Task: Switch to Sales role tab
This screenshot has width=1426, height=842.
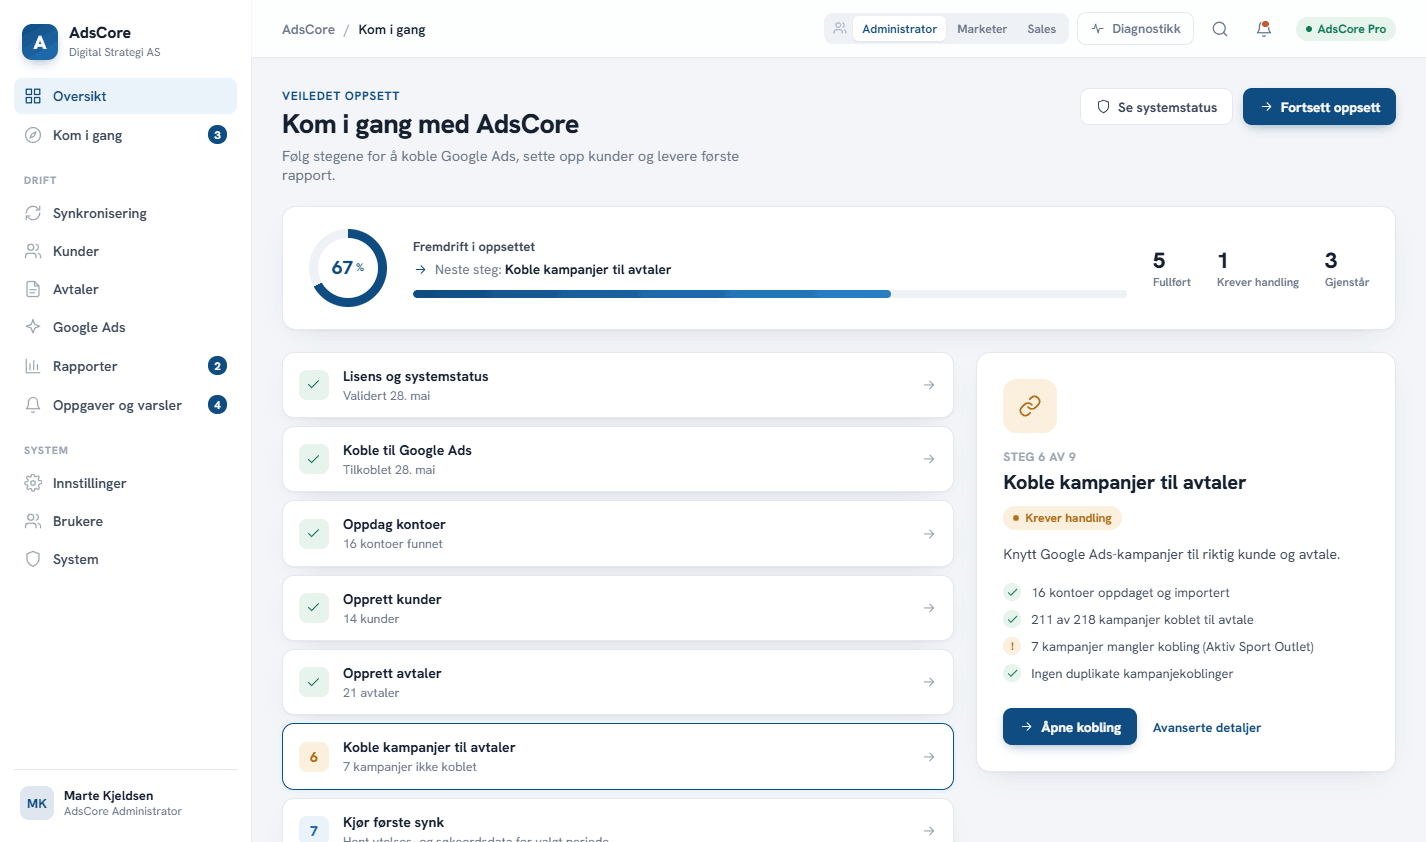Action: pos(1041,29)
